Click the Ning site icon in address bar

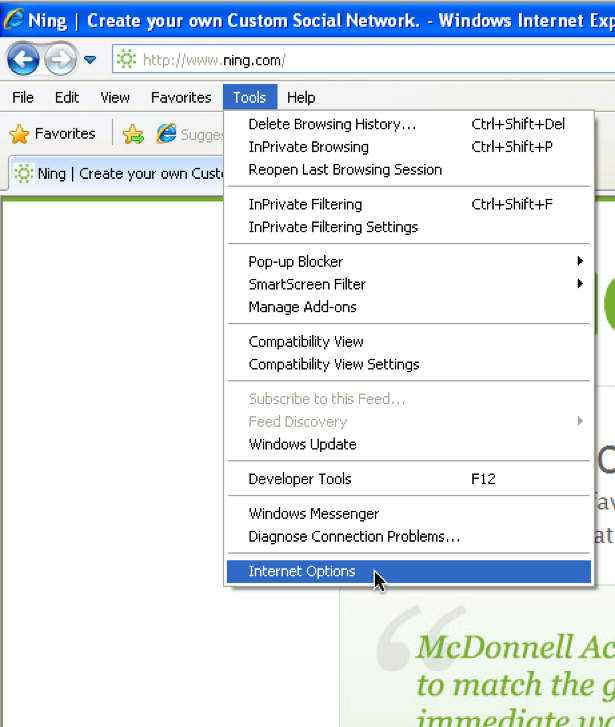click(x=126, y=59)
